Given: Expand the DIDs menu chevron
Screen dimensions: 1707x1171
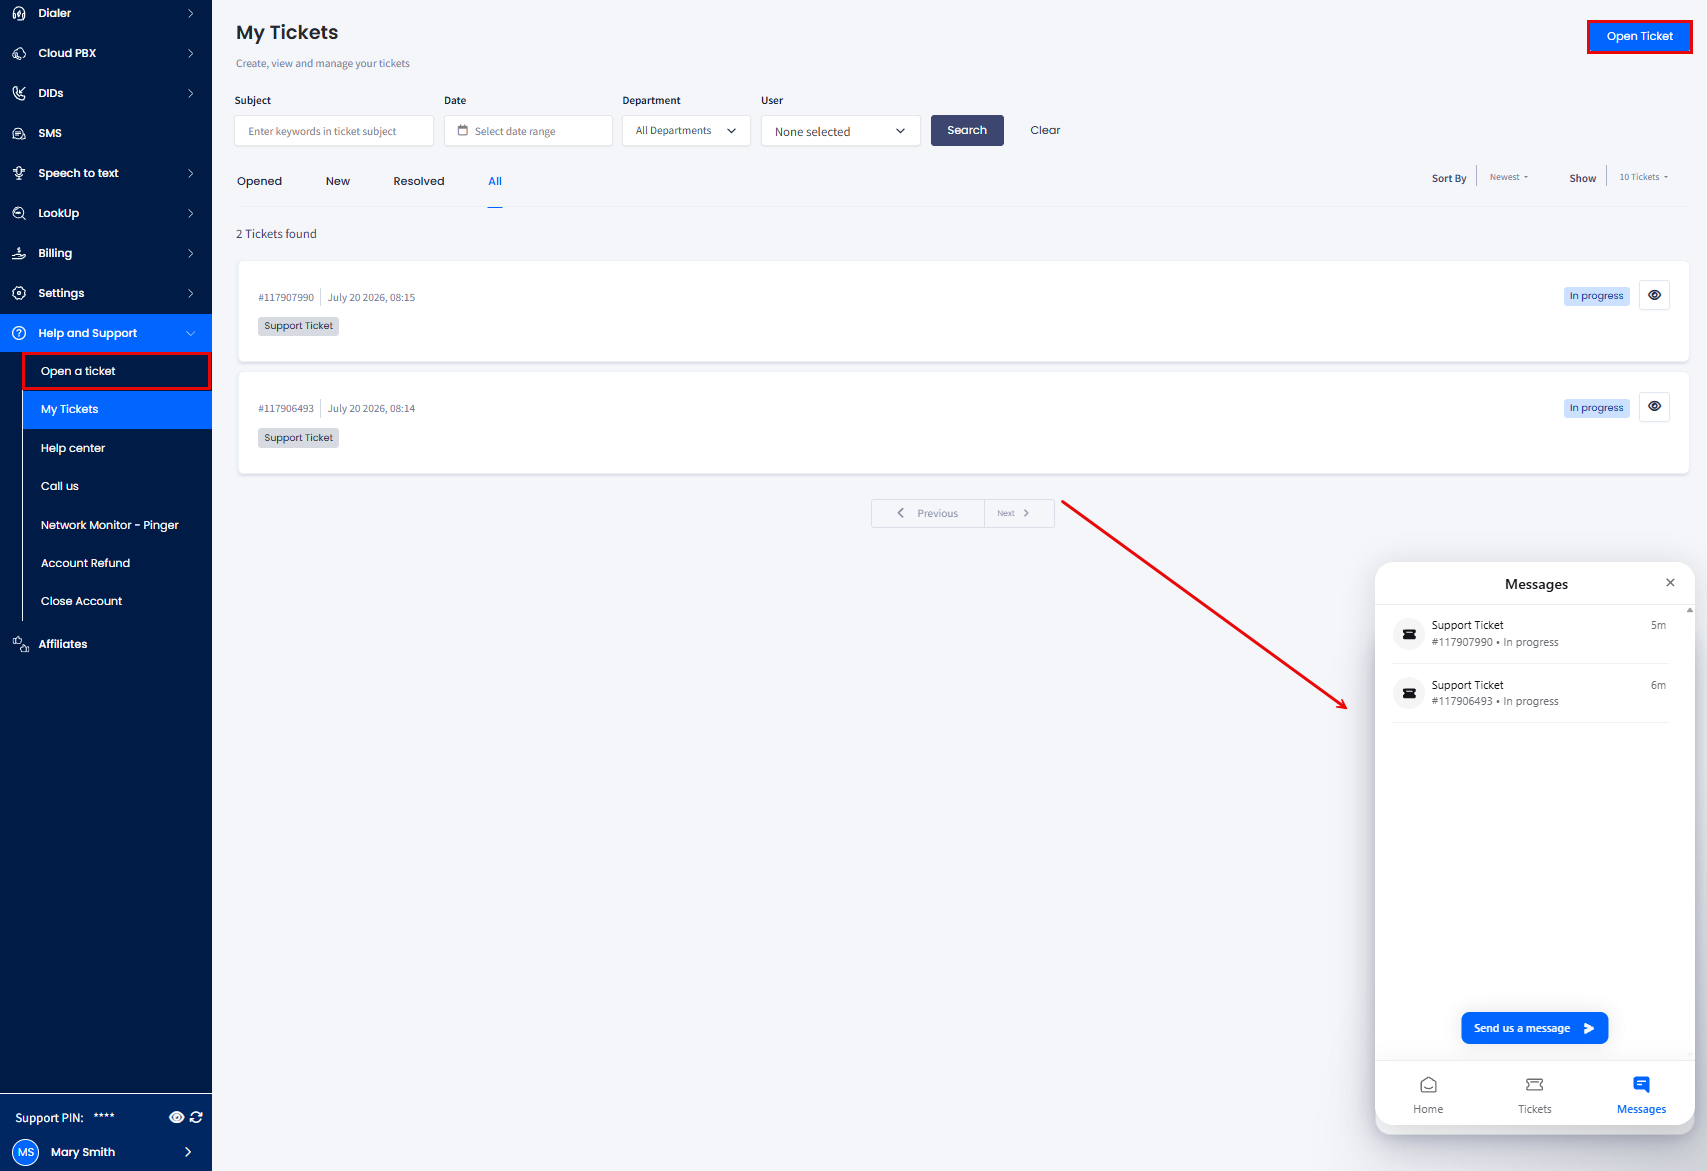Looking at the screenshot, I should coord(190,93).
